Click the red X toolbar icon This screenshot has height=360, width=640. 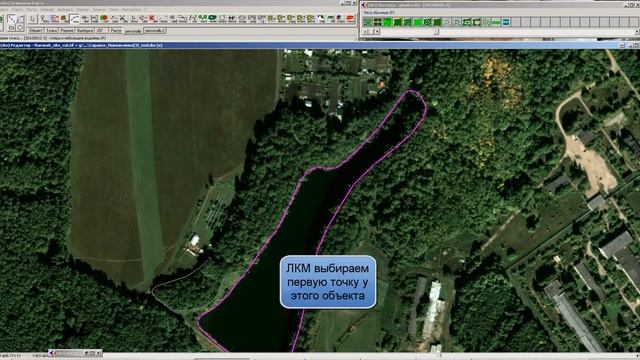[x=152, y=18]
